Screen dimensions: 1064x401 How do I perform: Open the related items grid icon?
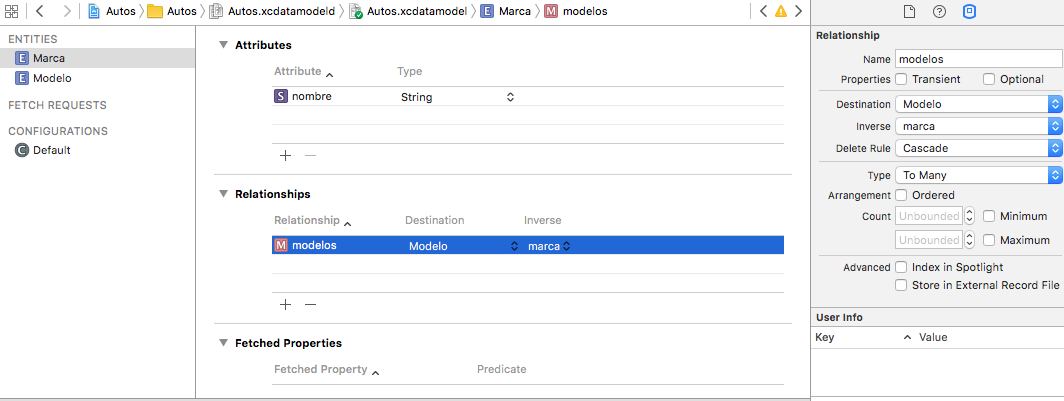coord(13,11)
